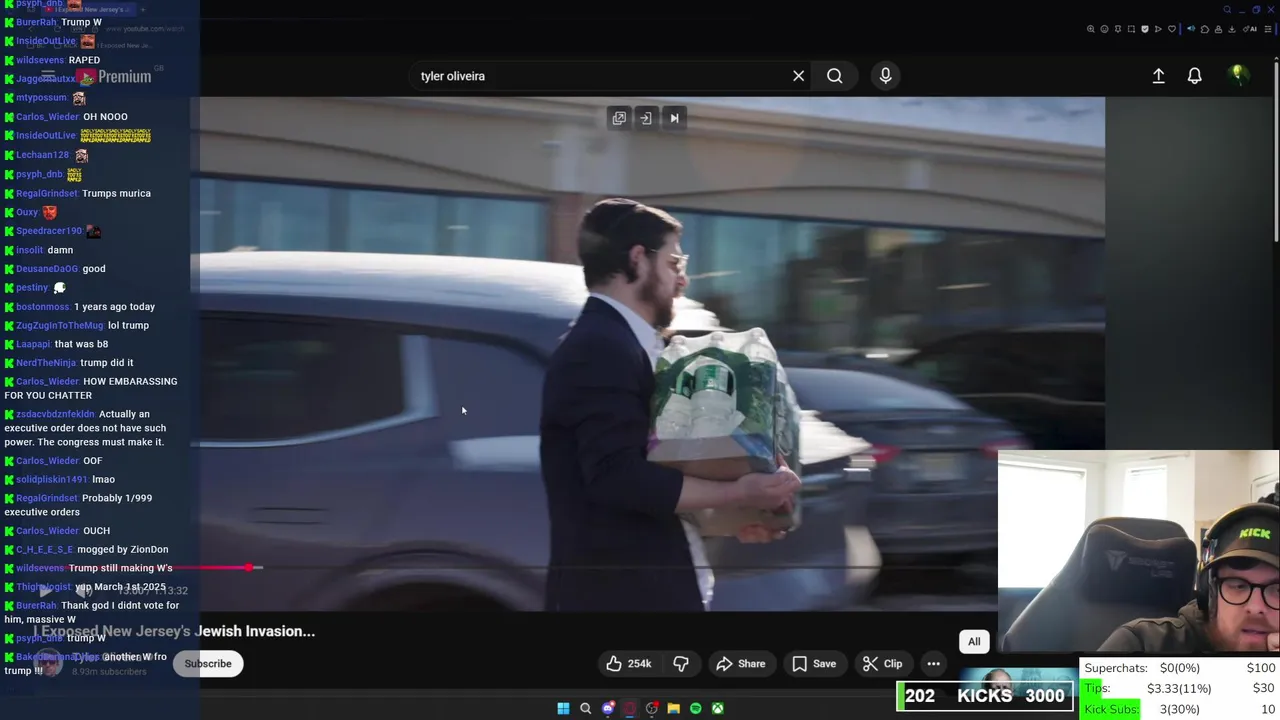
Task: Click chat username 'bostonmoss'
Action: tap(43, 307)
